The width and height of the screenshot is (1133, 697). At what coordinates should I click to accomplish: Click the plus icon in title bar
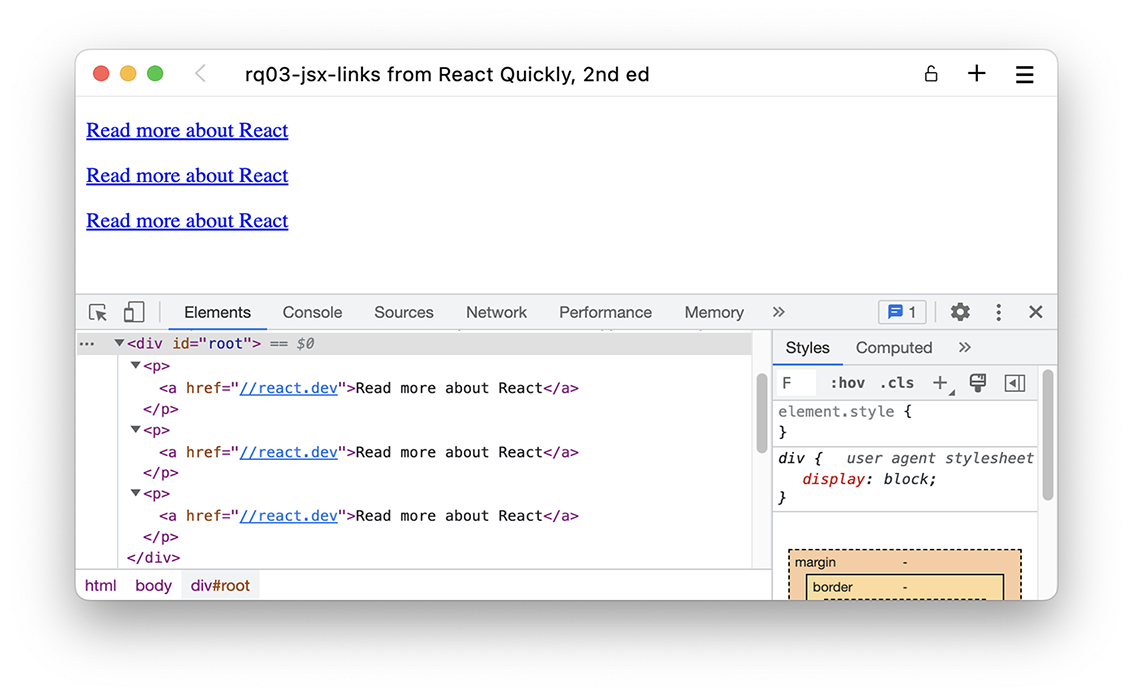(x=977, y=74)
